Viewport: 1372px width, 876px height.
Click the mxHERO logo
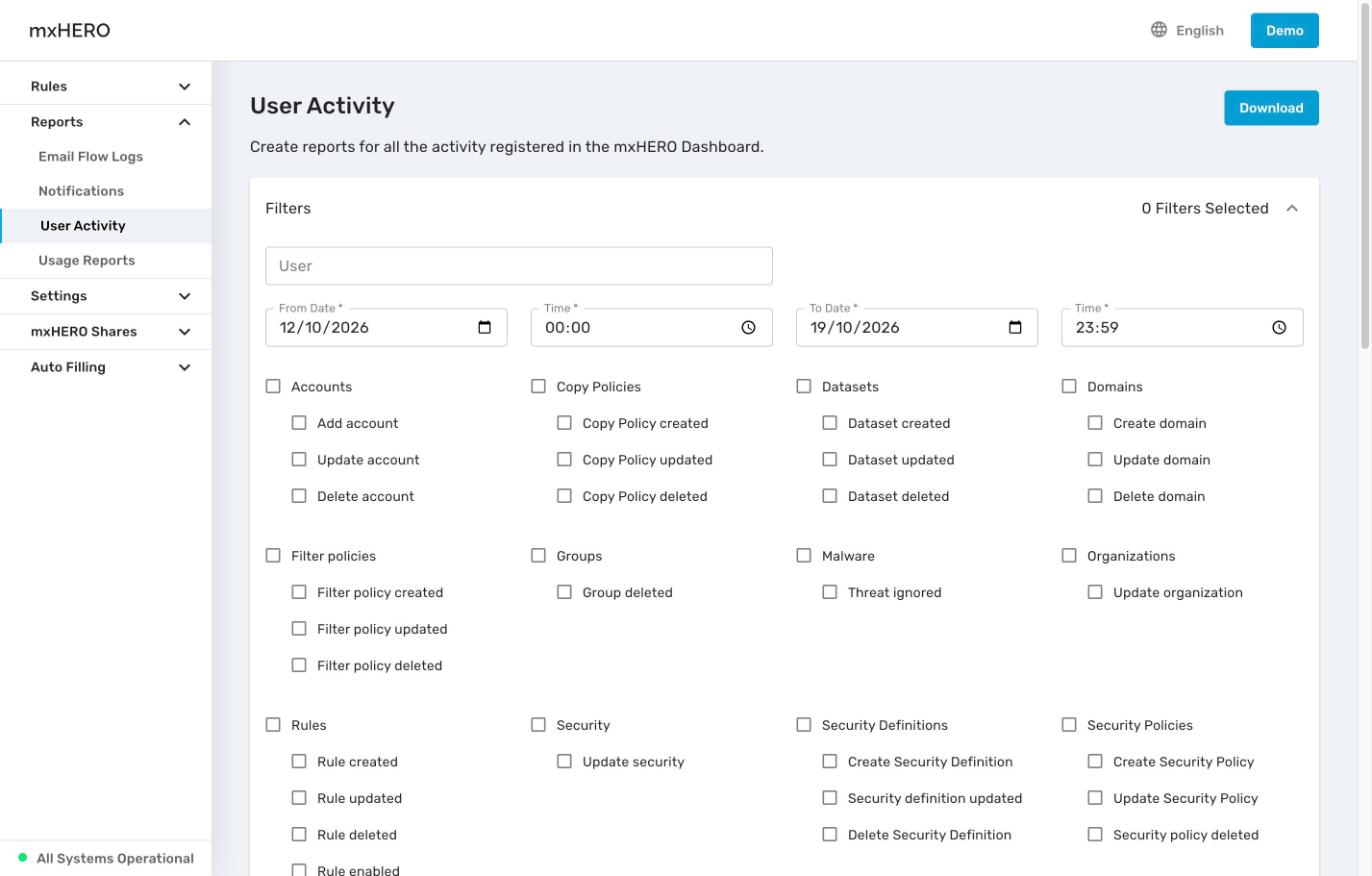(x=70, y=30)
